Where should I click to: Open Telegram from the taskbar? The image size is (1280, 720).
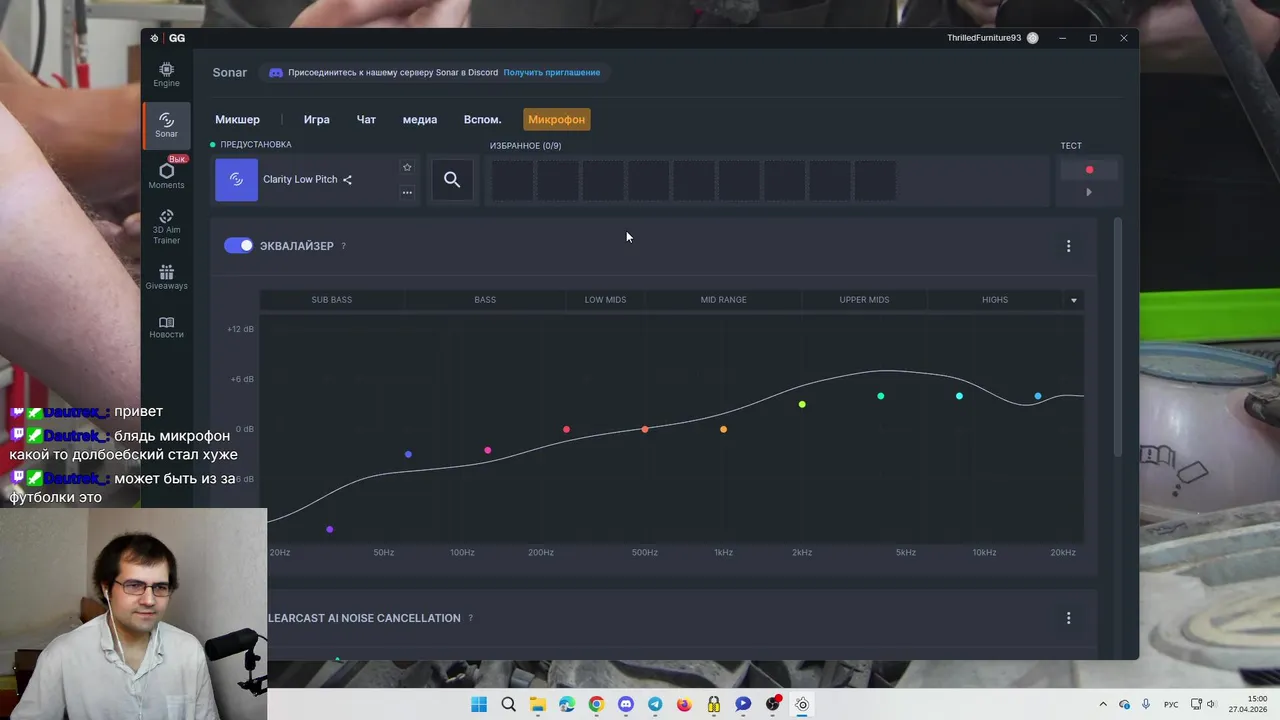[x=655, y=704]
